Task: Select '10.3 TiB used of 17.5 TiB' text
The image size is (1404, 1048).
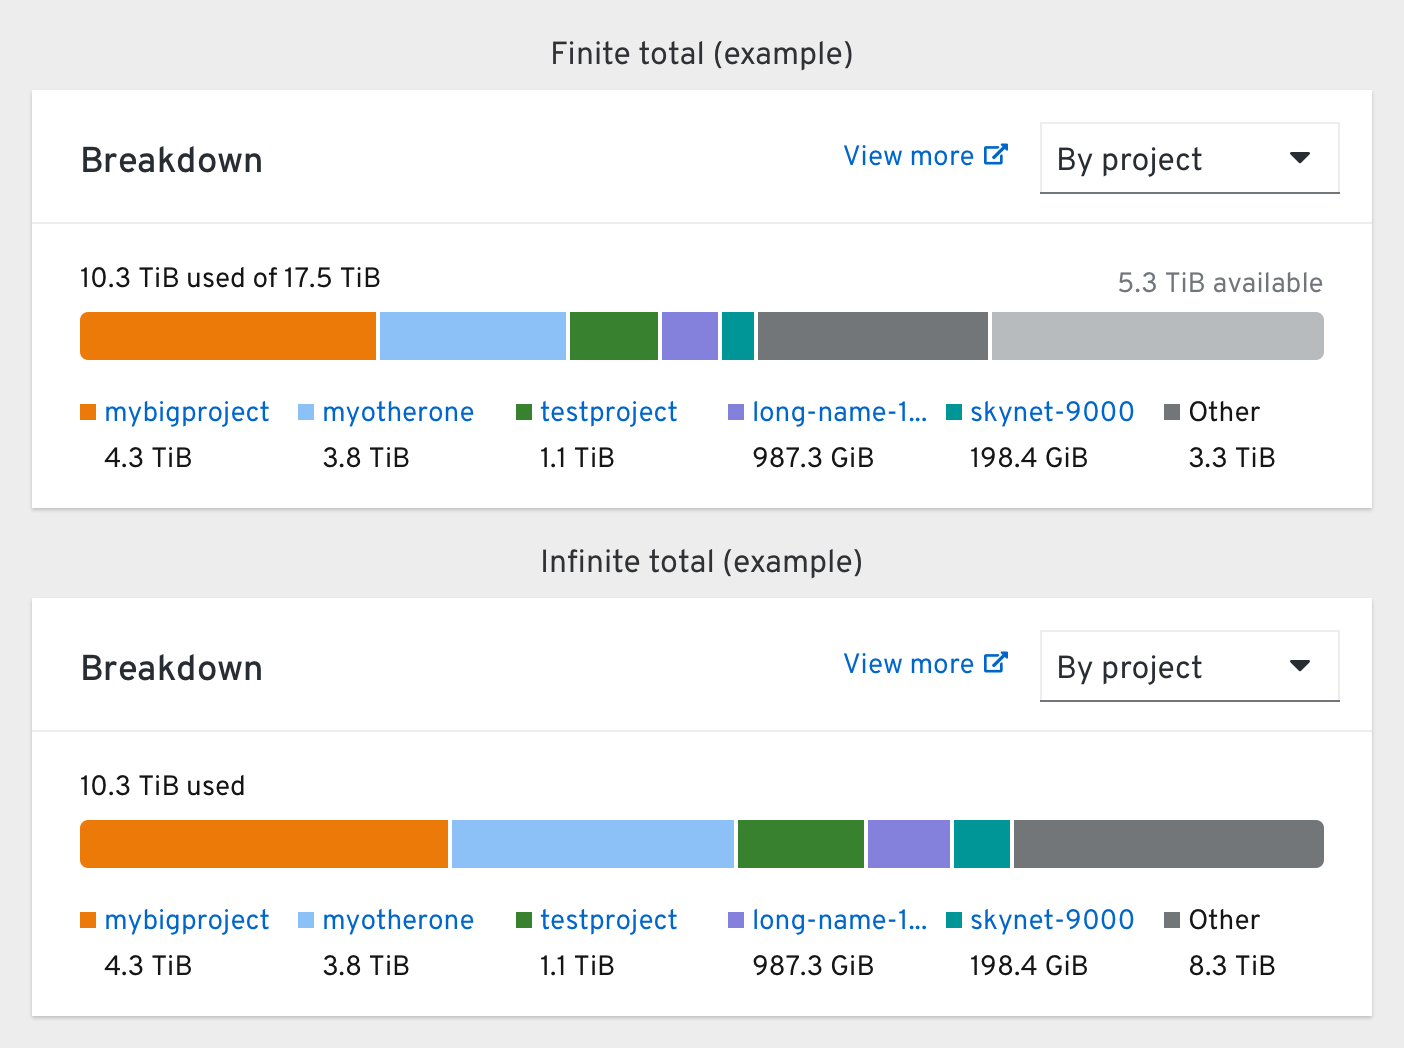Action: click(x=230, y=278)
